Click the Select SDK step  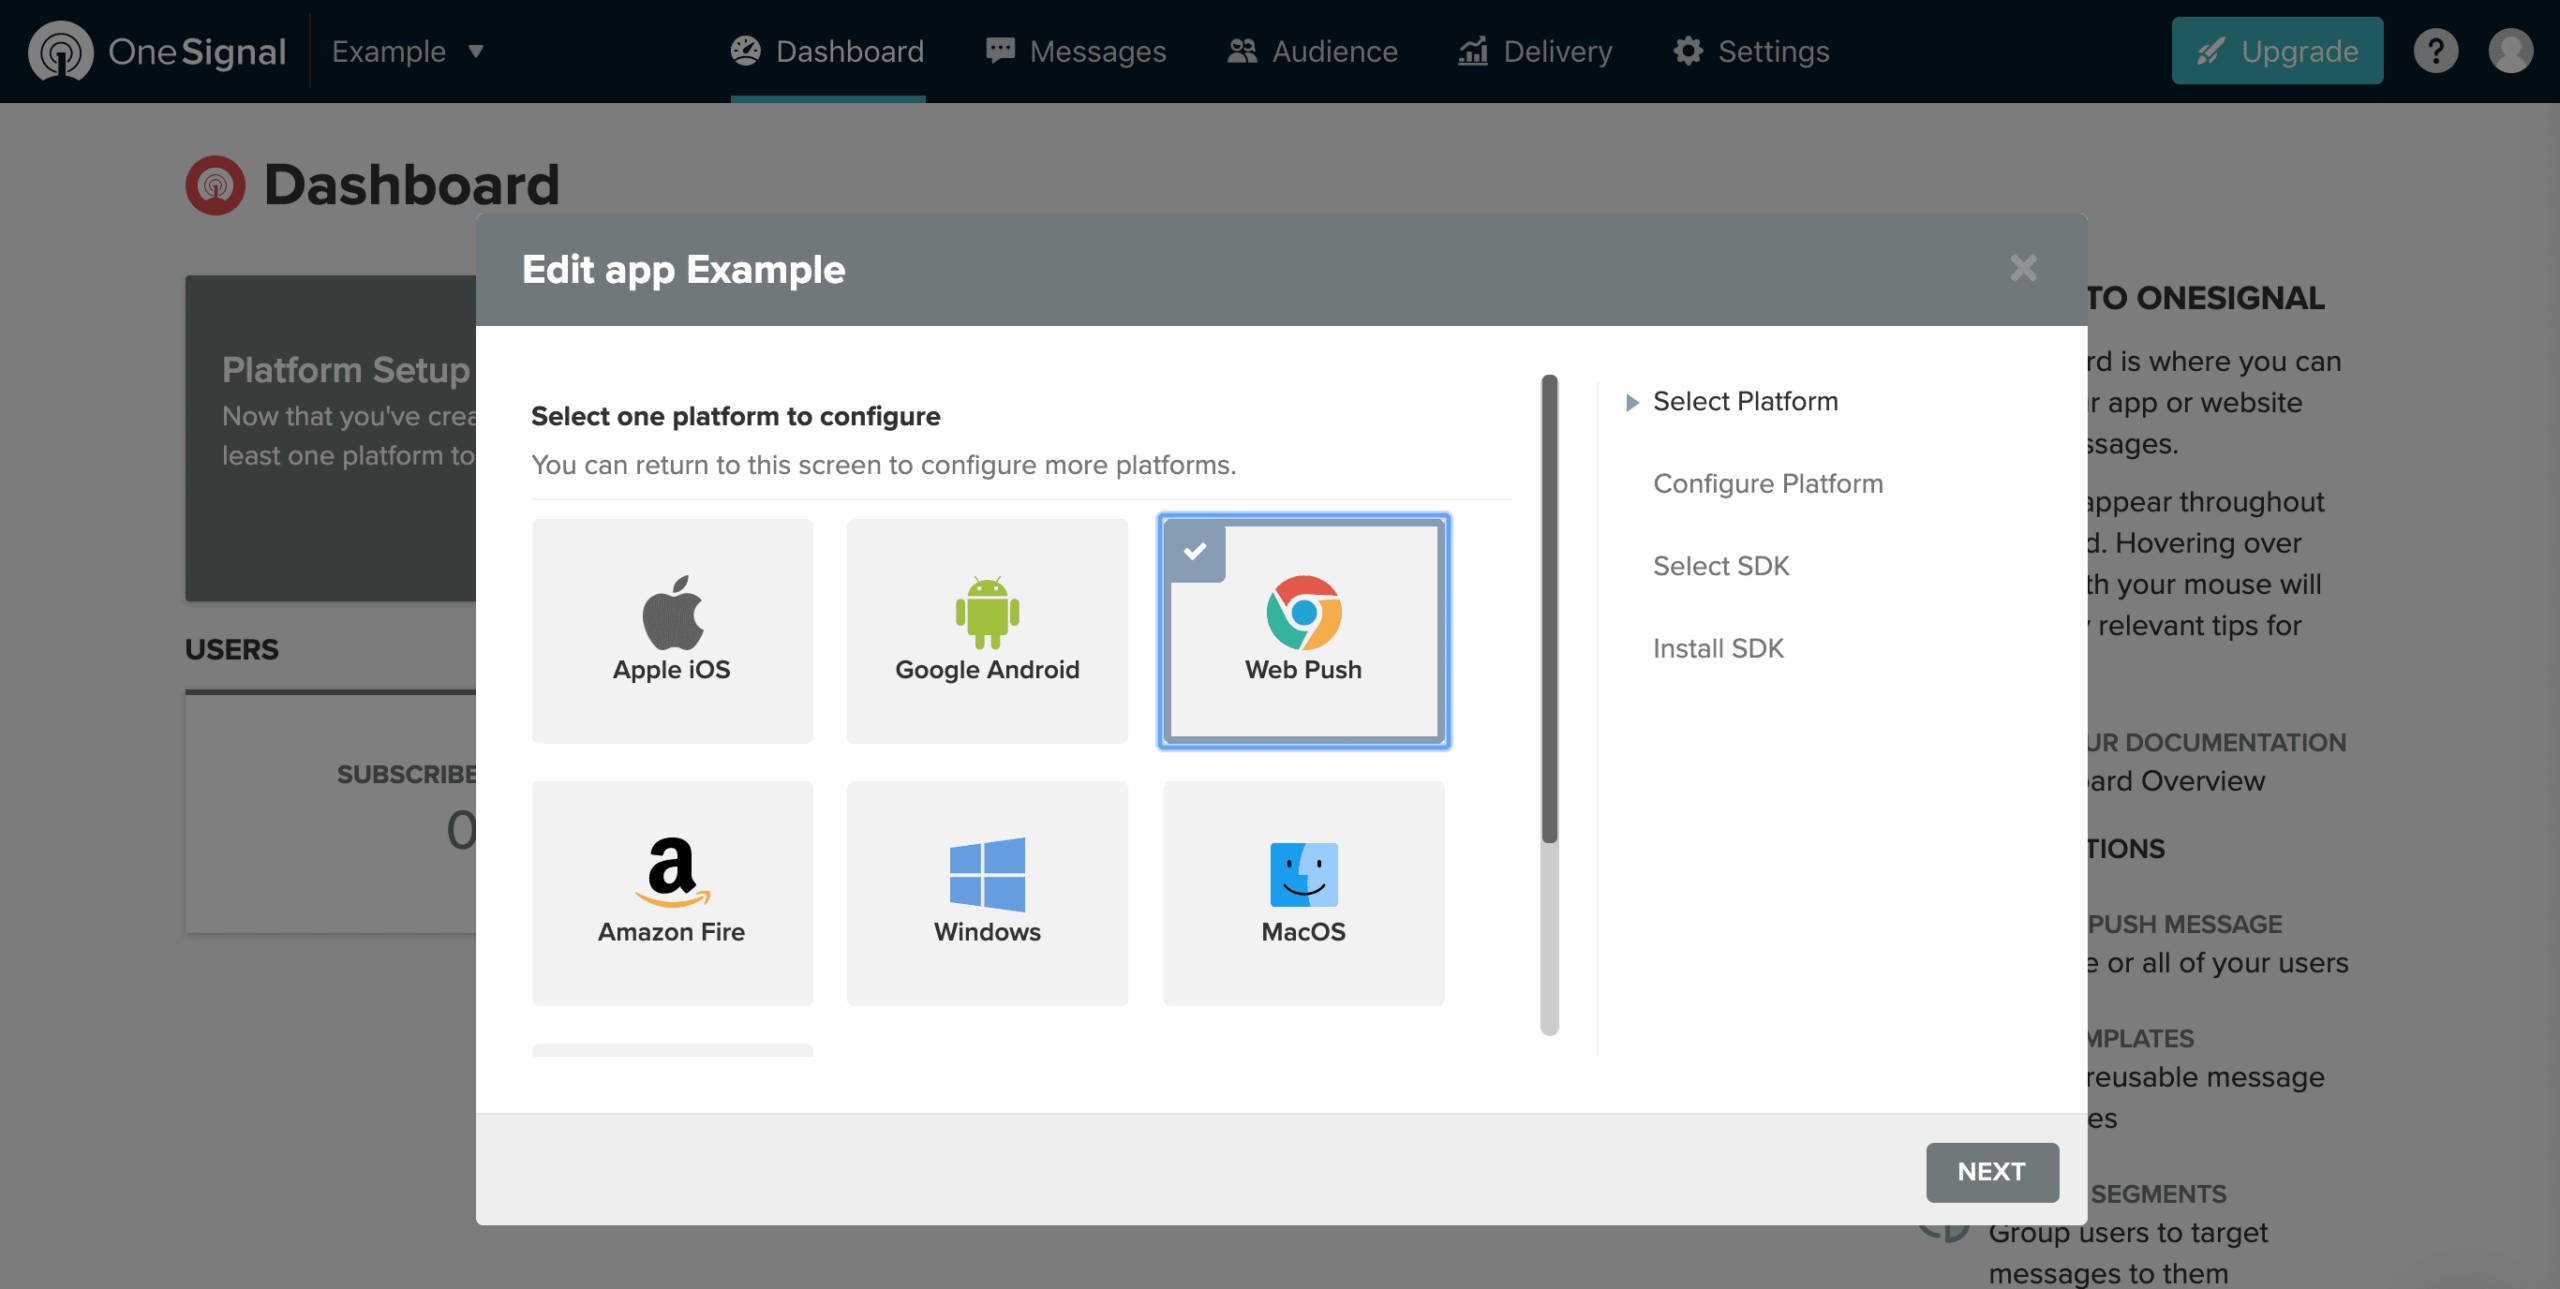pyautogui.click(x=1720, y=566)
